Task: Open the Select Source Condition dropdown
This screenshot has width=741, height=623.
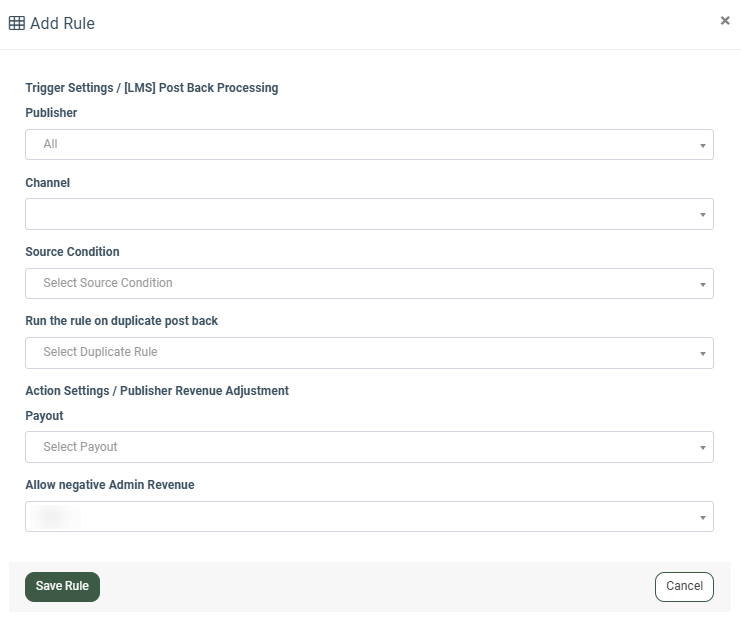Action: click(360, 283)
